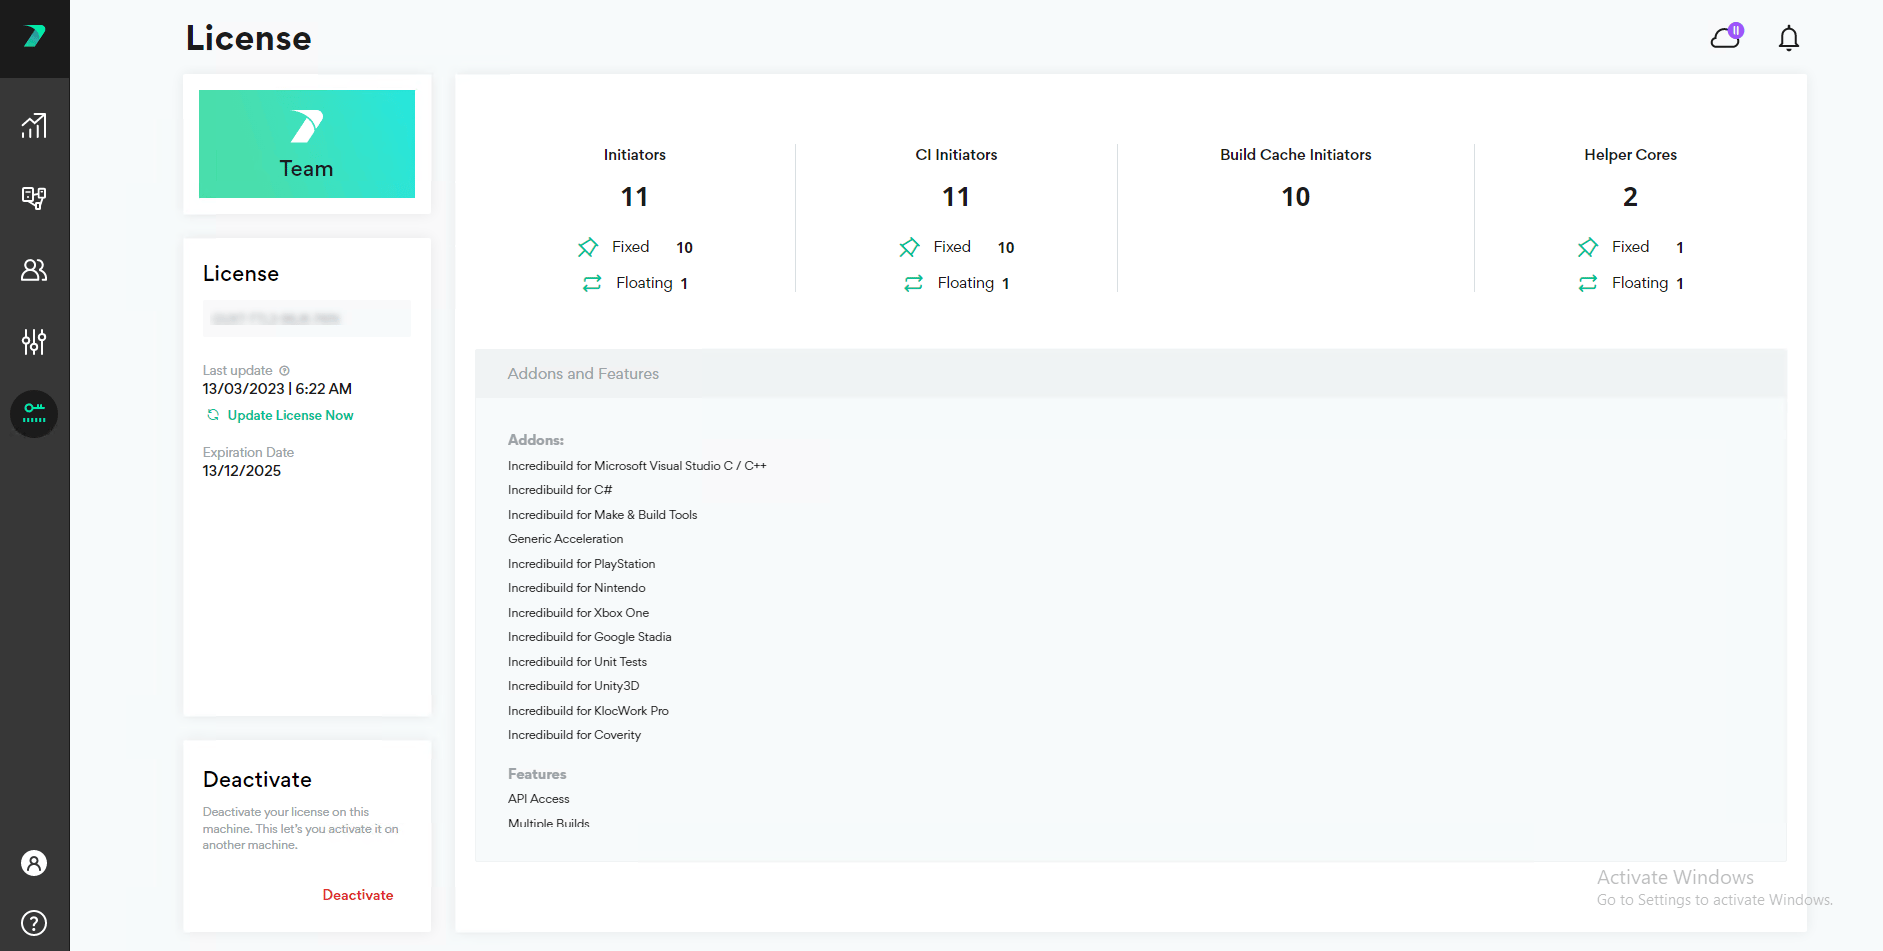This screenshot has width=1883, height=951.
Task: Click the Initiators column heading
Action: click(x=635, y=155)
